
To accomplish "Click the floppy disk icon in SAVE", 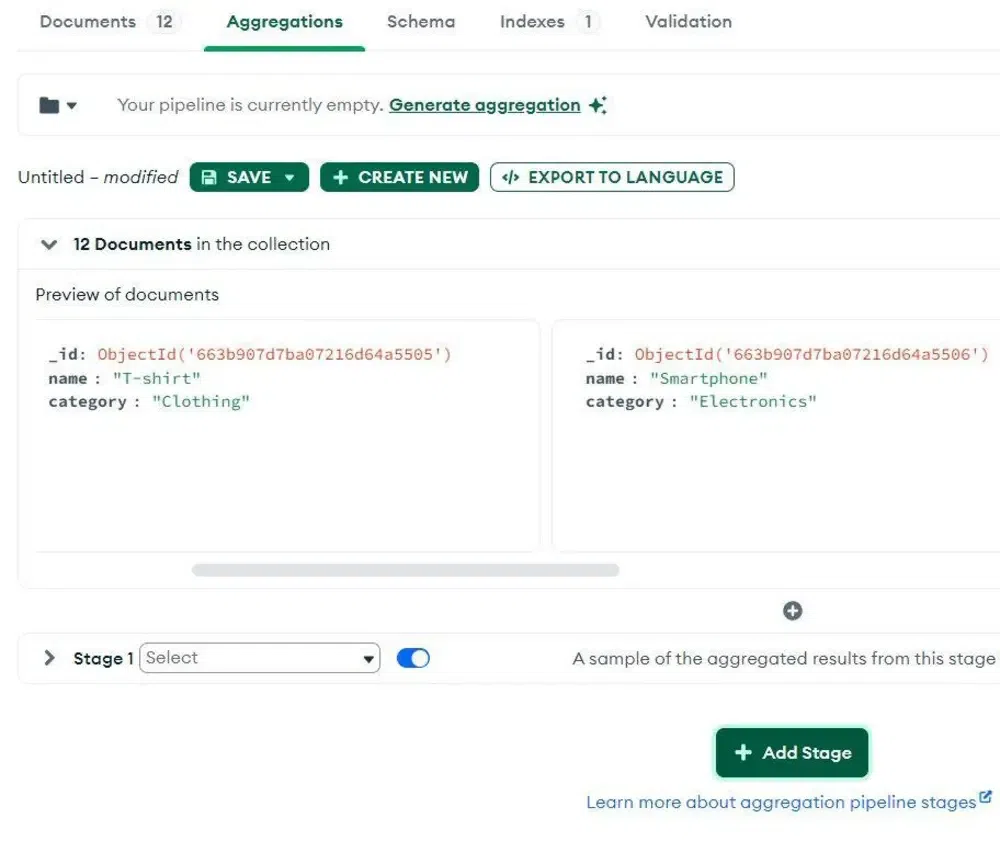I will (209, 177).
